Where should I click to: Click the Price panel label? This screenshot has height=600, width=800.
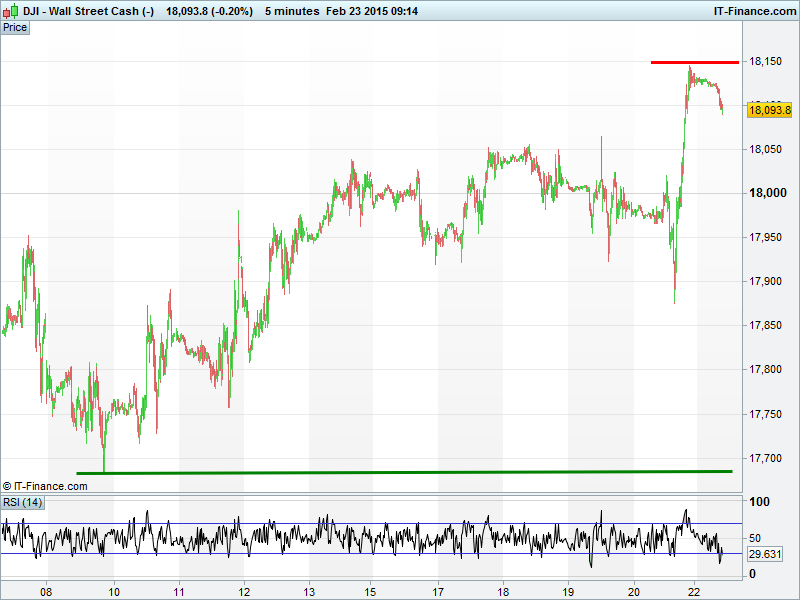click(15, 27)
